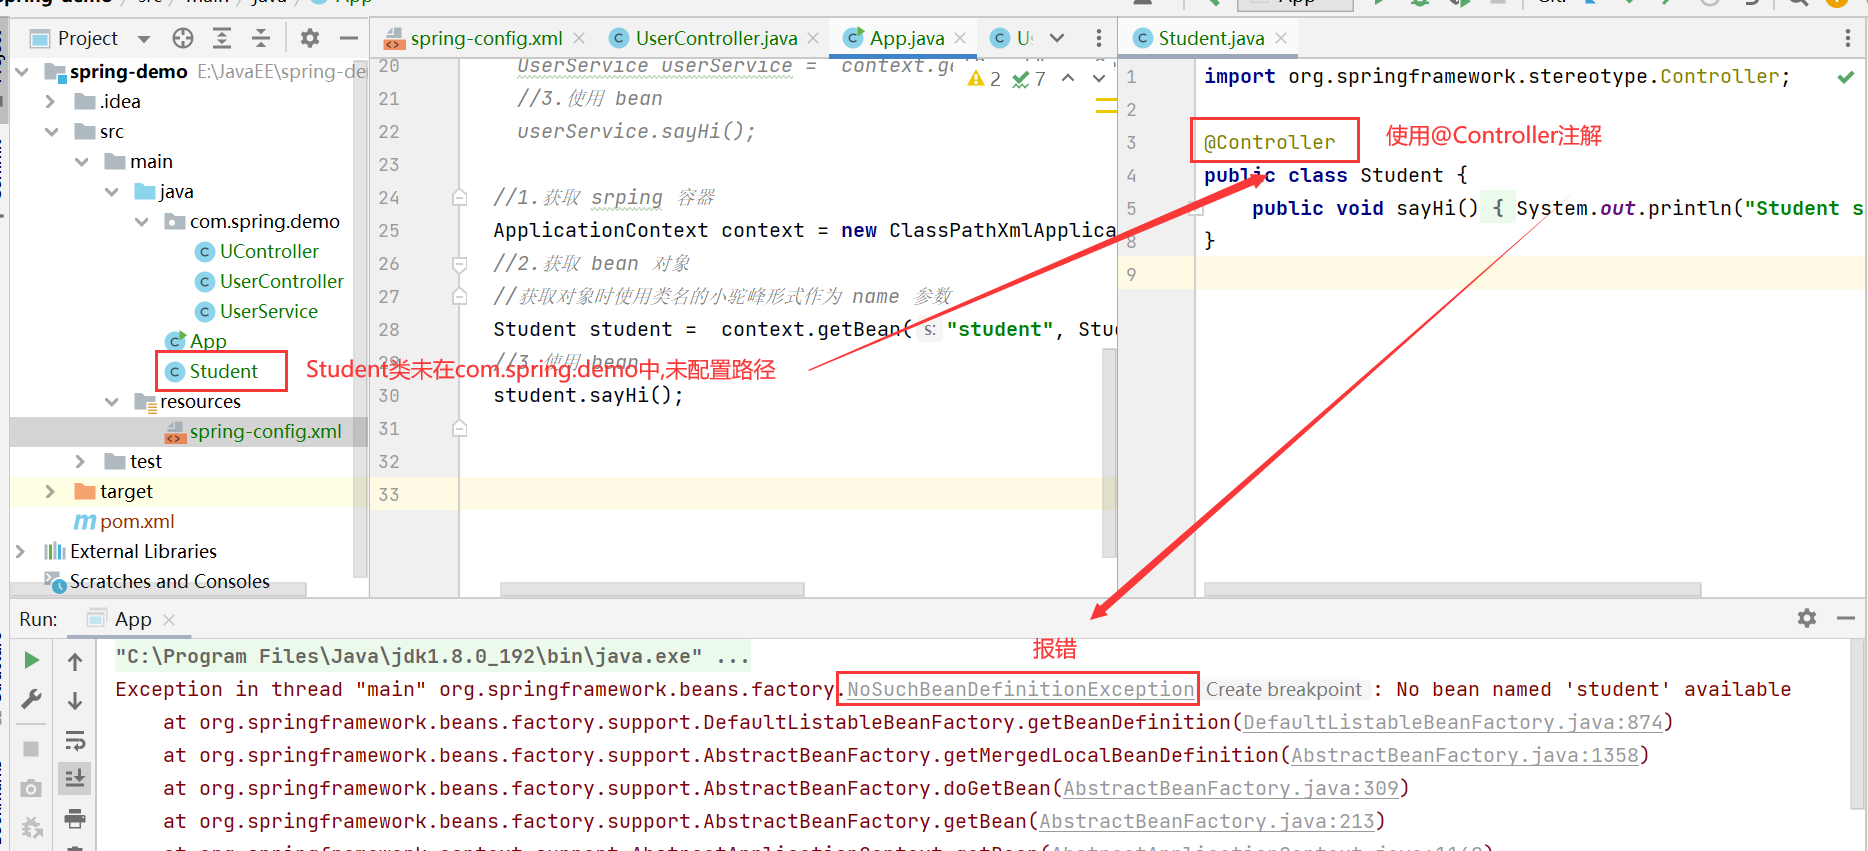Collapse the java source folder
The width and height of the screenshot is (1868, 851).
click(111, 192)
